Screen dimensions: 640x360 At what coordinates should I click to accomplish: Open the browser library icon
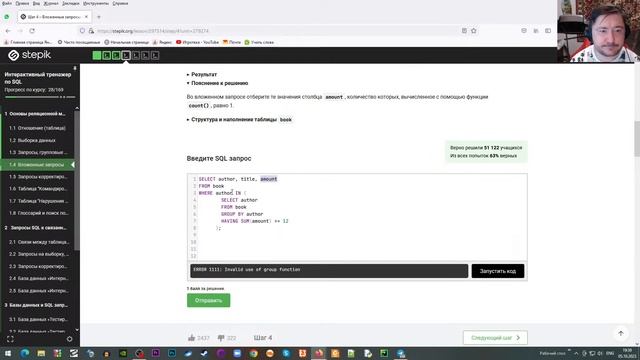tap(536, 31)
